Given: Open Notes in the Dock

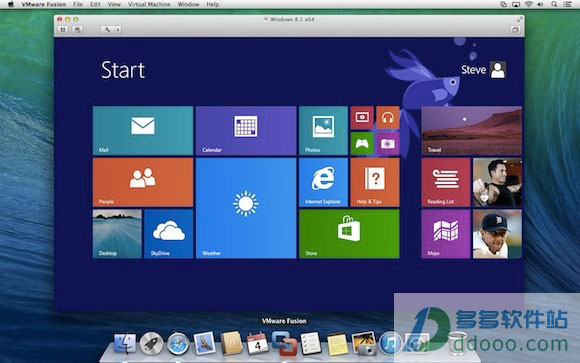Looking at the screenshot, I should click(337, 344).
